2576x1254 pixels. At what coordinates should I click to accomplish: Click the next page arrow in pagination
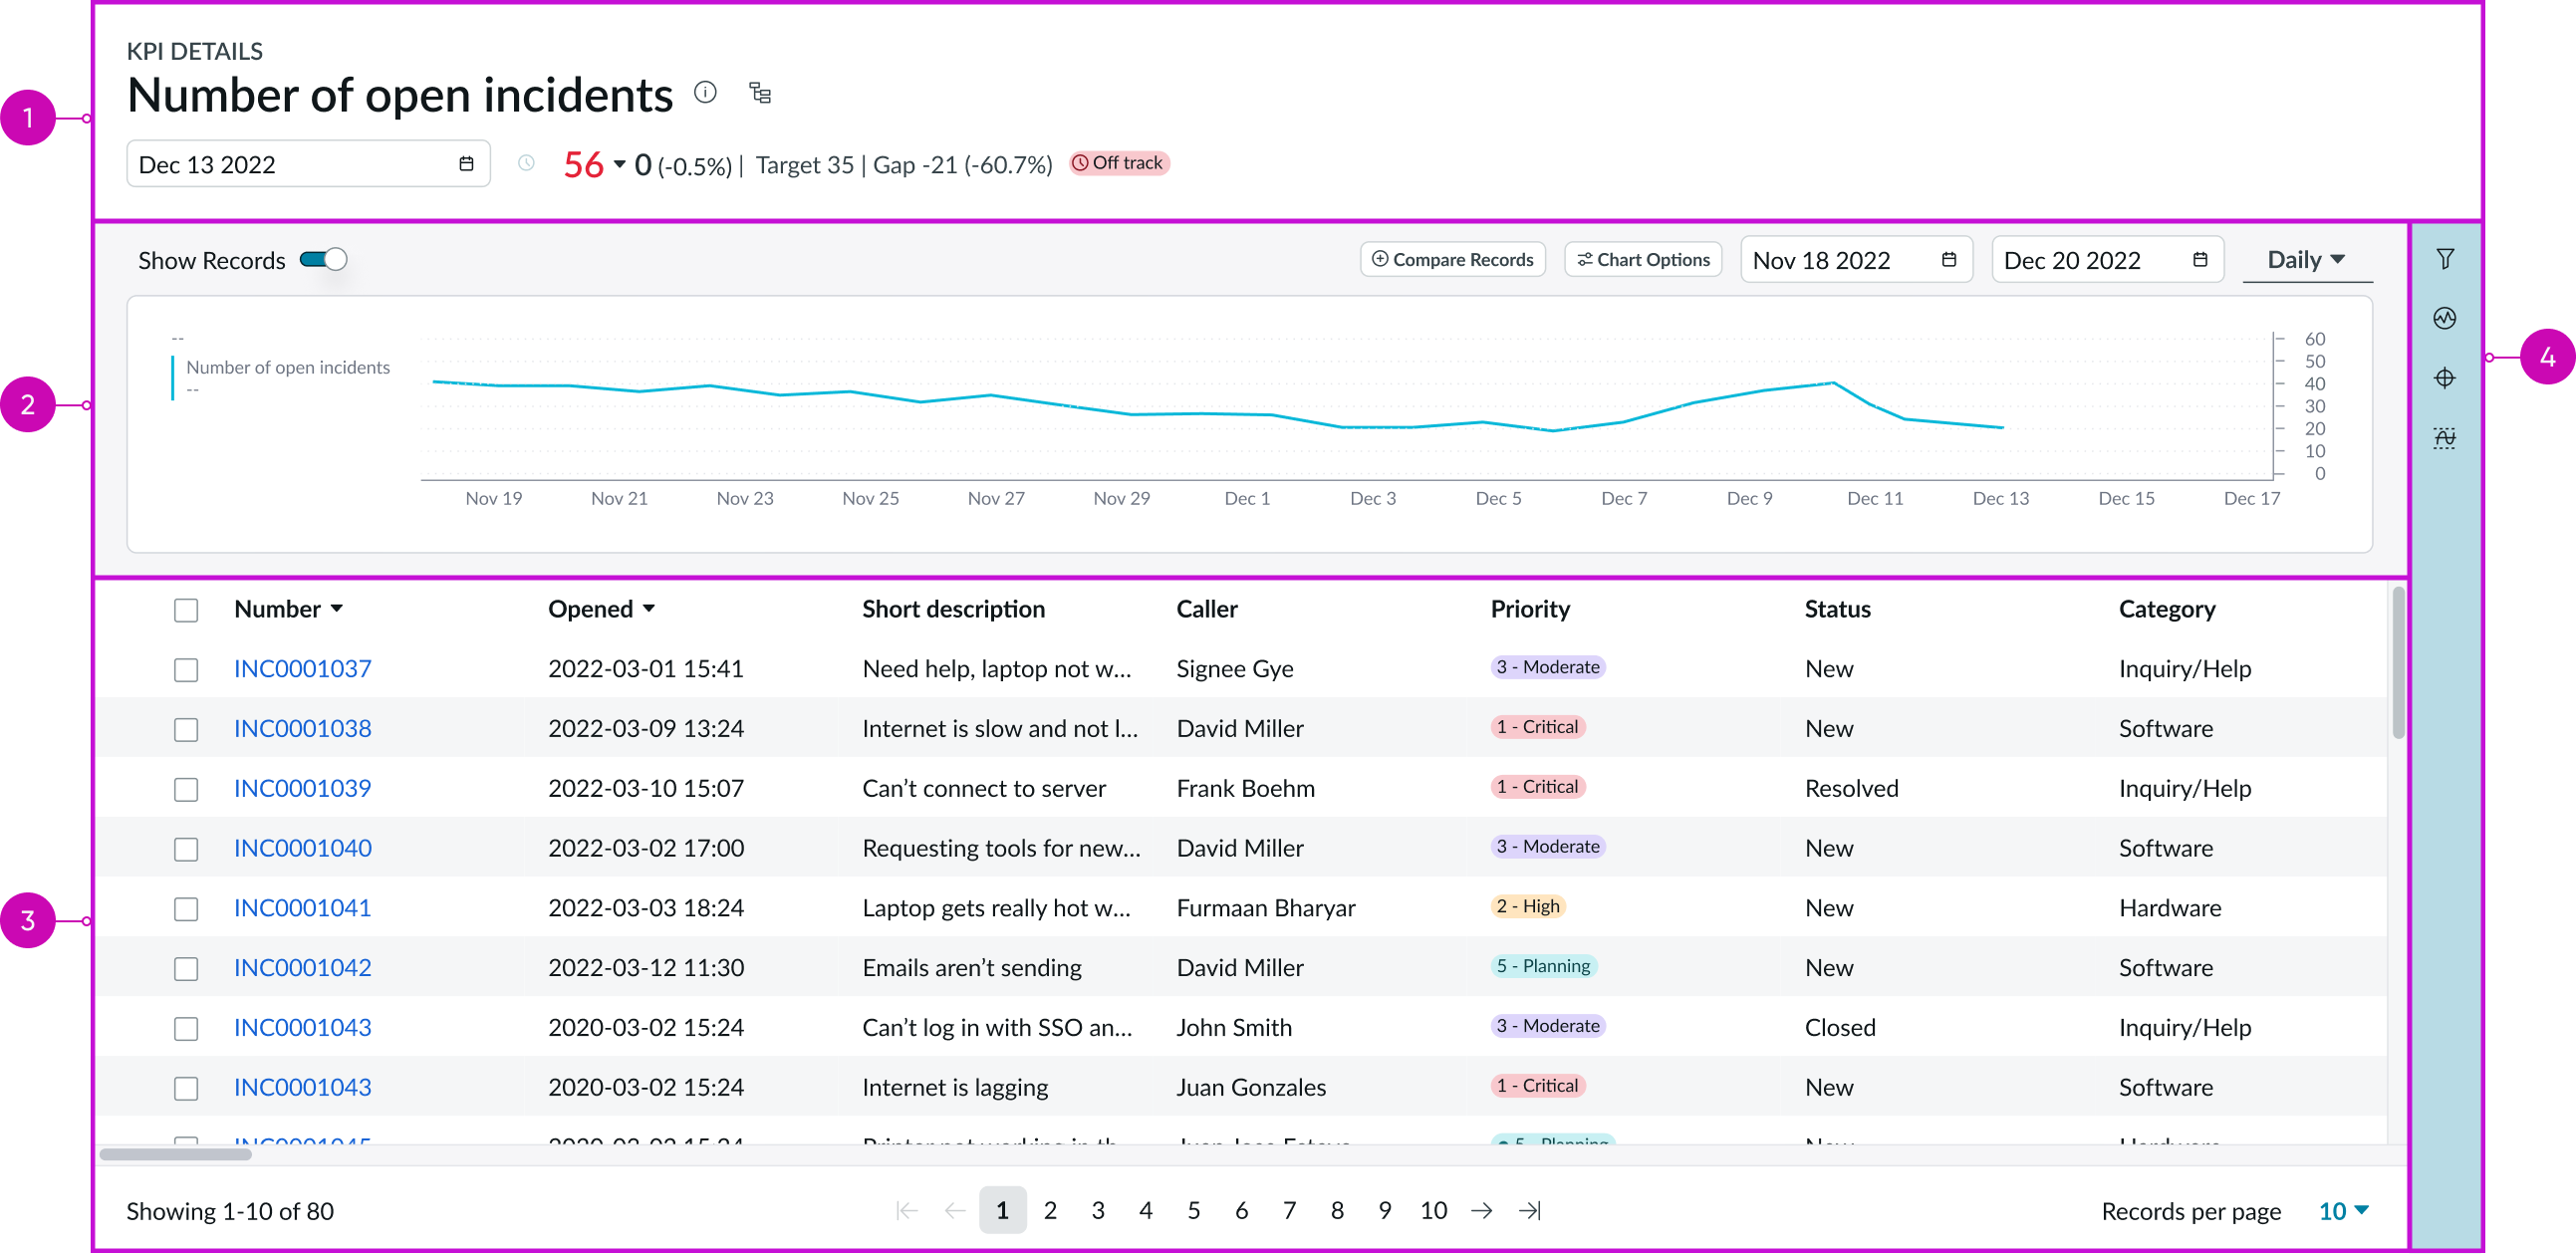coord(1481,1210)
